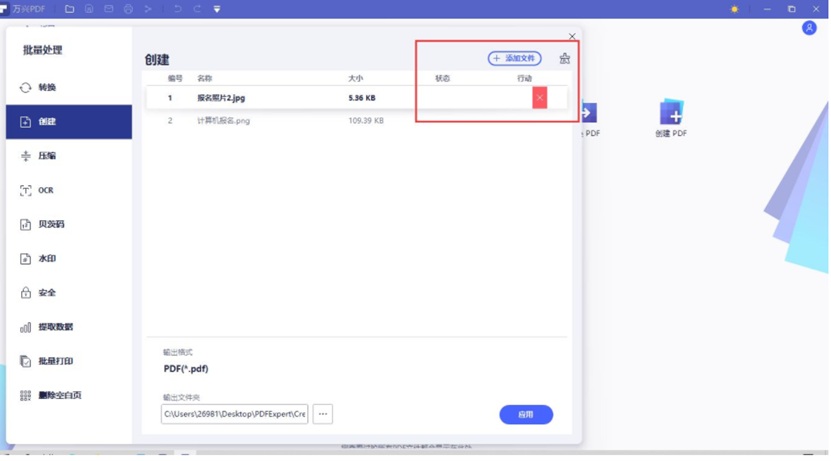831x461 pixels.
Task: Select 贝茨码 in batch sidebar
Action: (x=69, y=224)
